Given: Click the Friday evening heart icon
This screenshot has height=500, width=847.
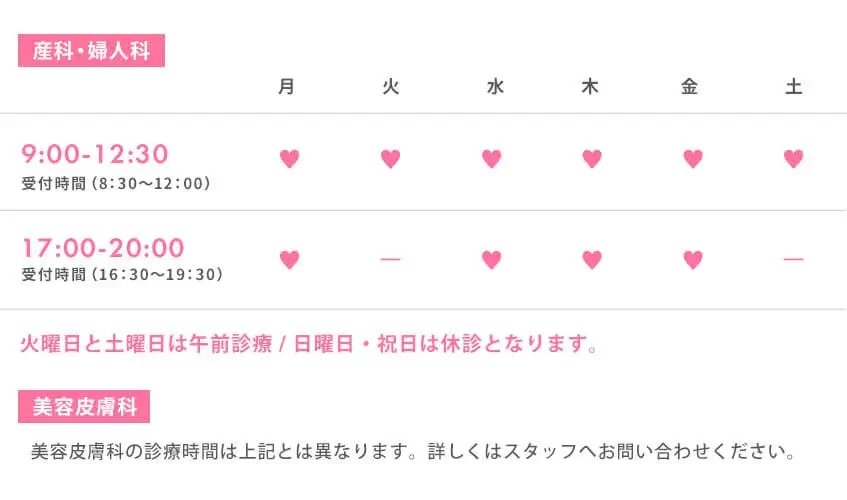Looking at the screenshot, I should [692, 260].
